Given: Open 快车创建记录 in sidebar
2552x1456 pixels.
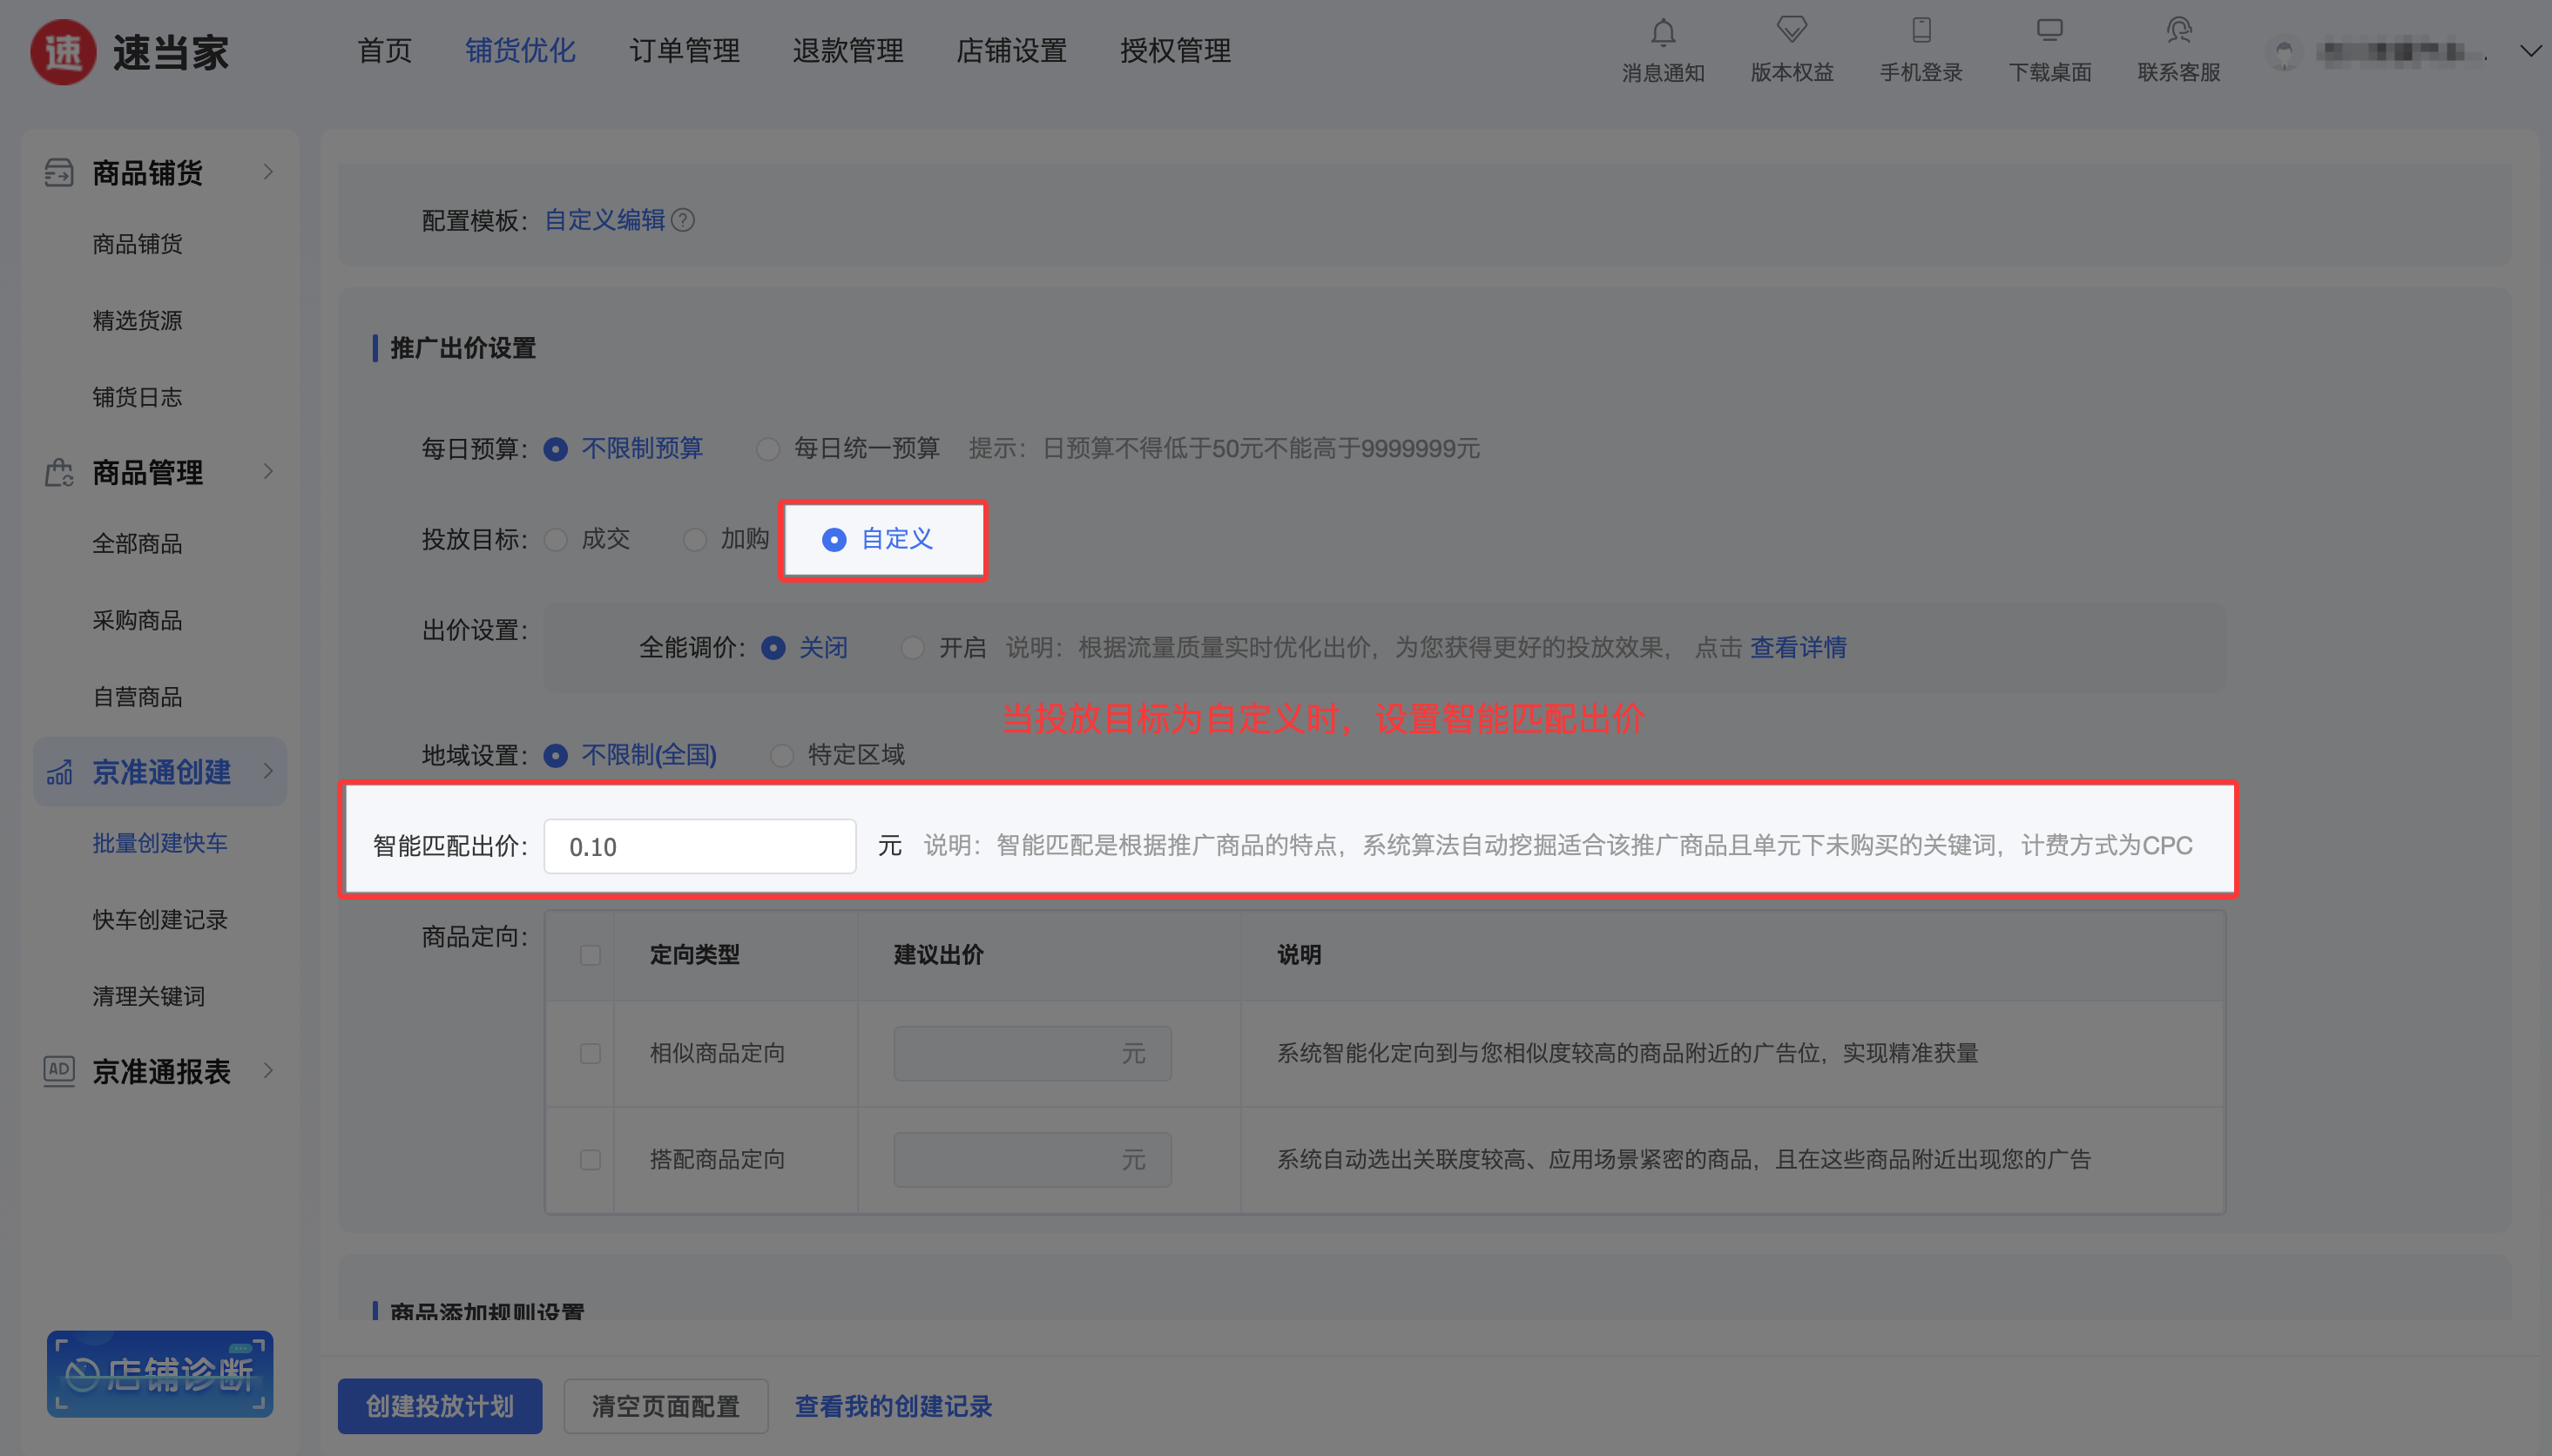Looking at the screenshot, I should (160, 919).
